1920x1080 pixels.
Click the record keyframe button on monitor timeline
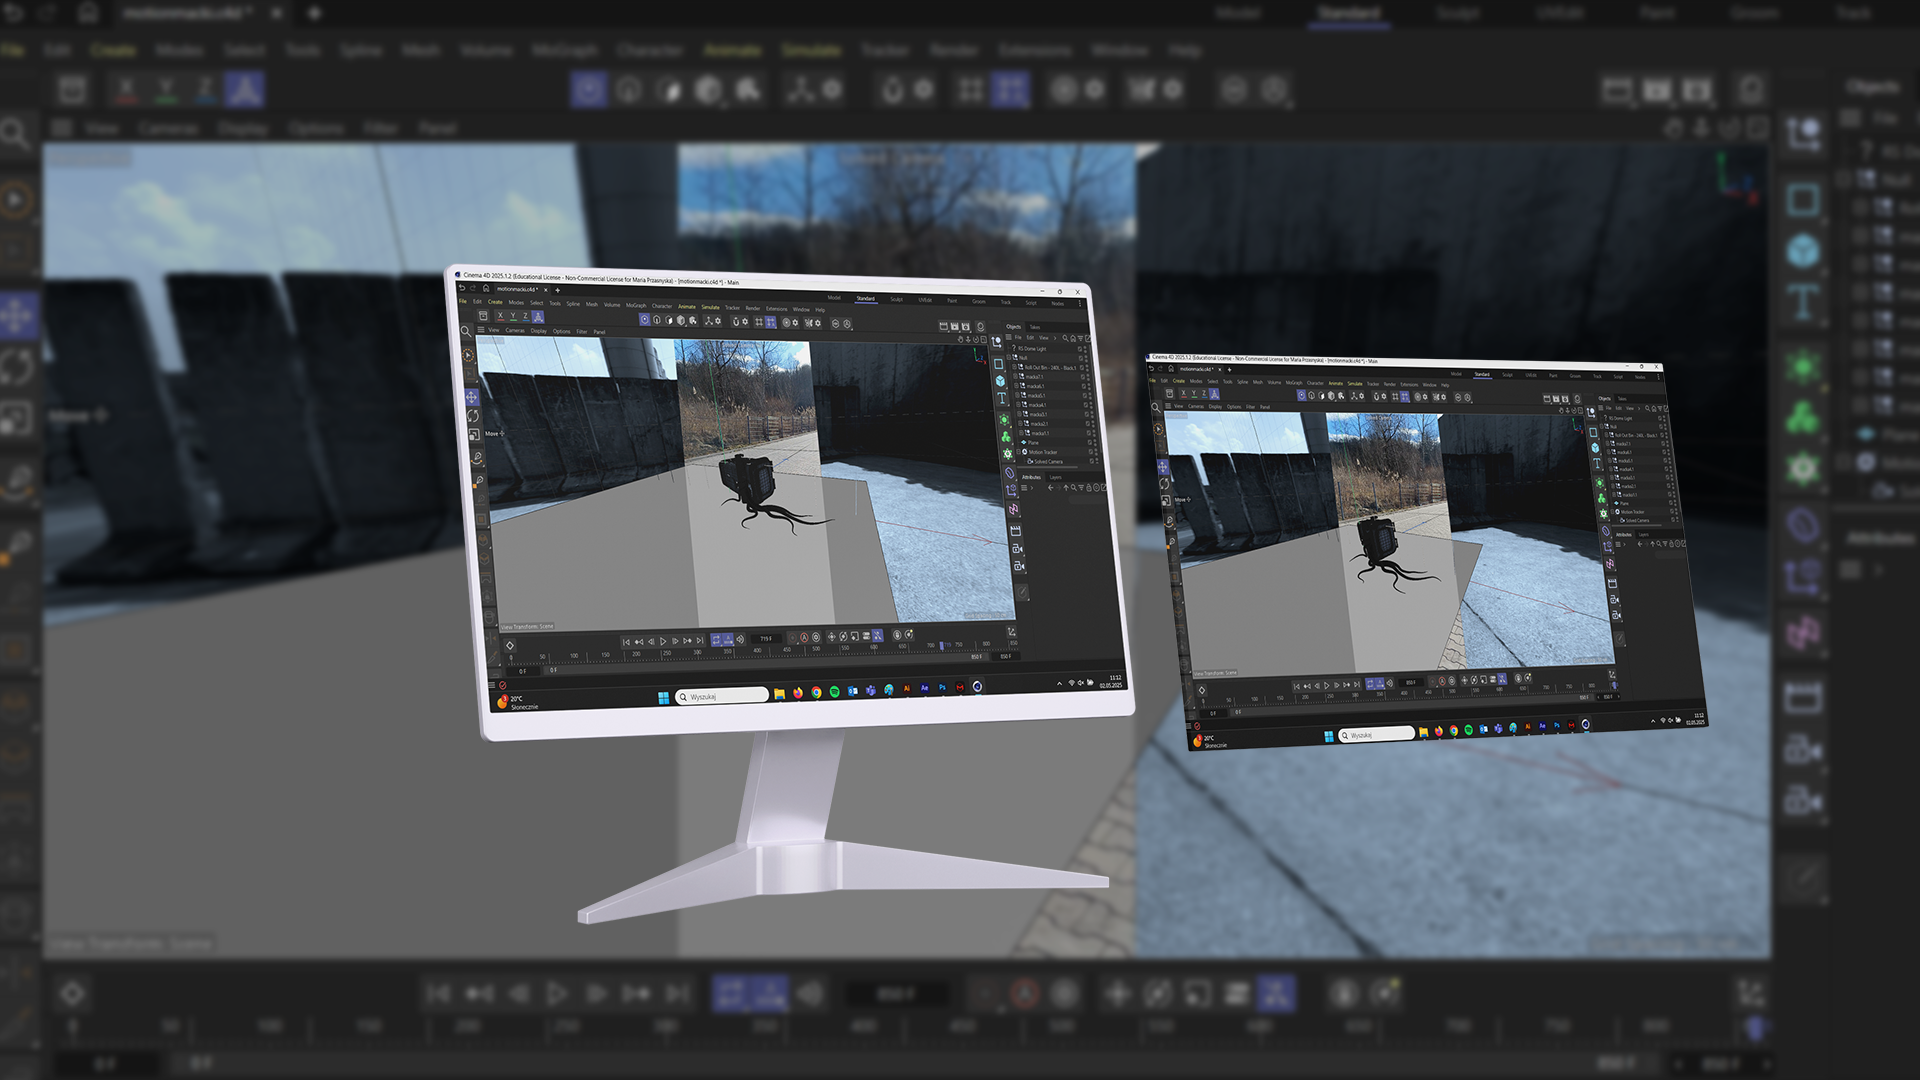(x=792, y=638)
